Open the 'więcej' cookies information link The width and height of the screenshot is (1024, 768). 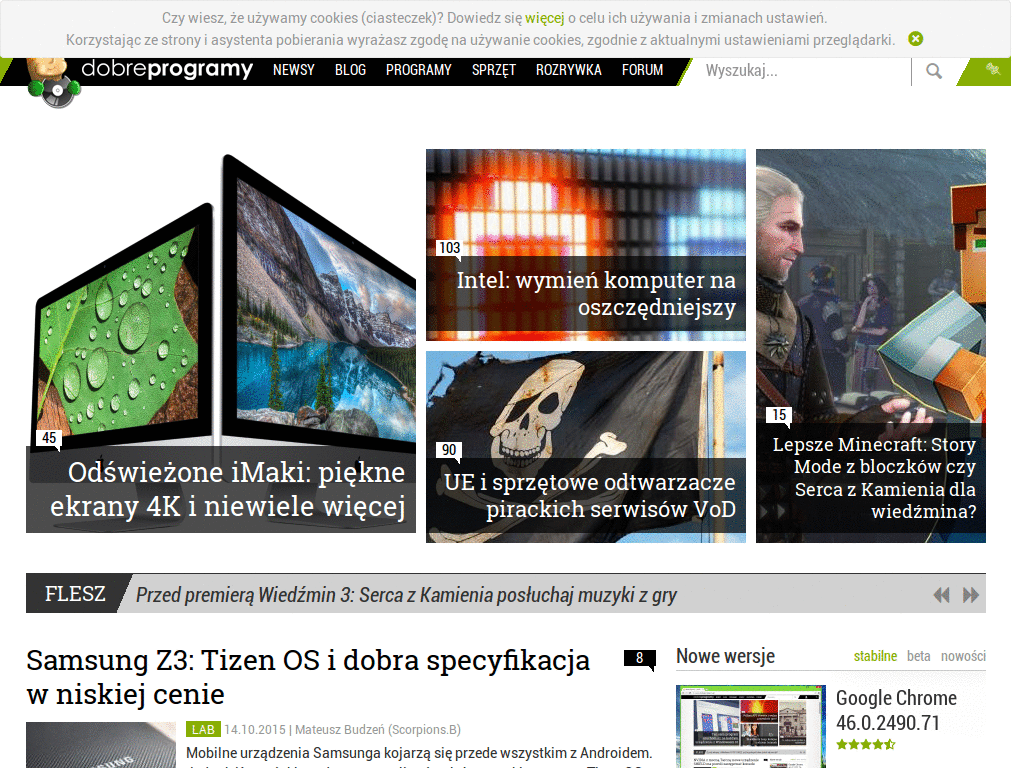click(544, 18)
